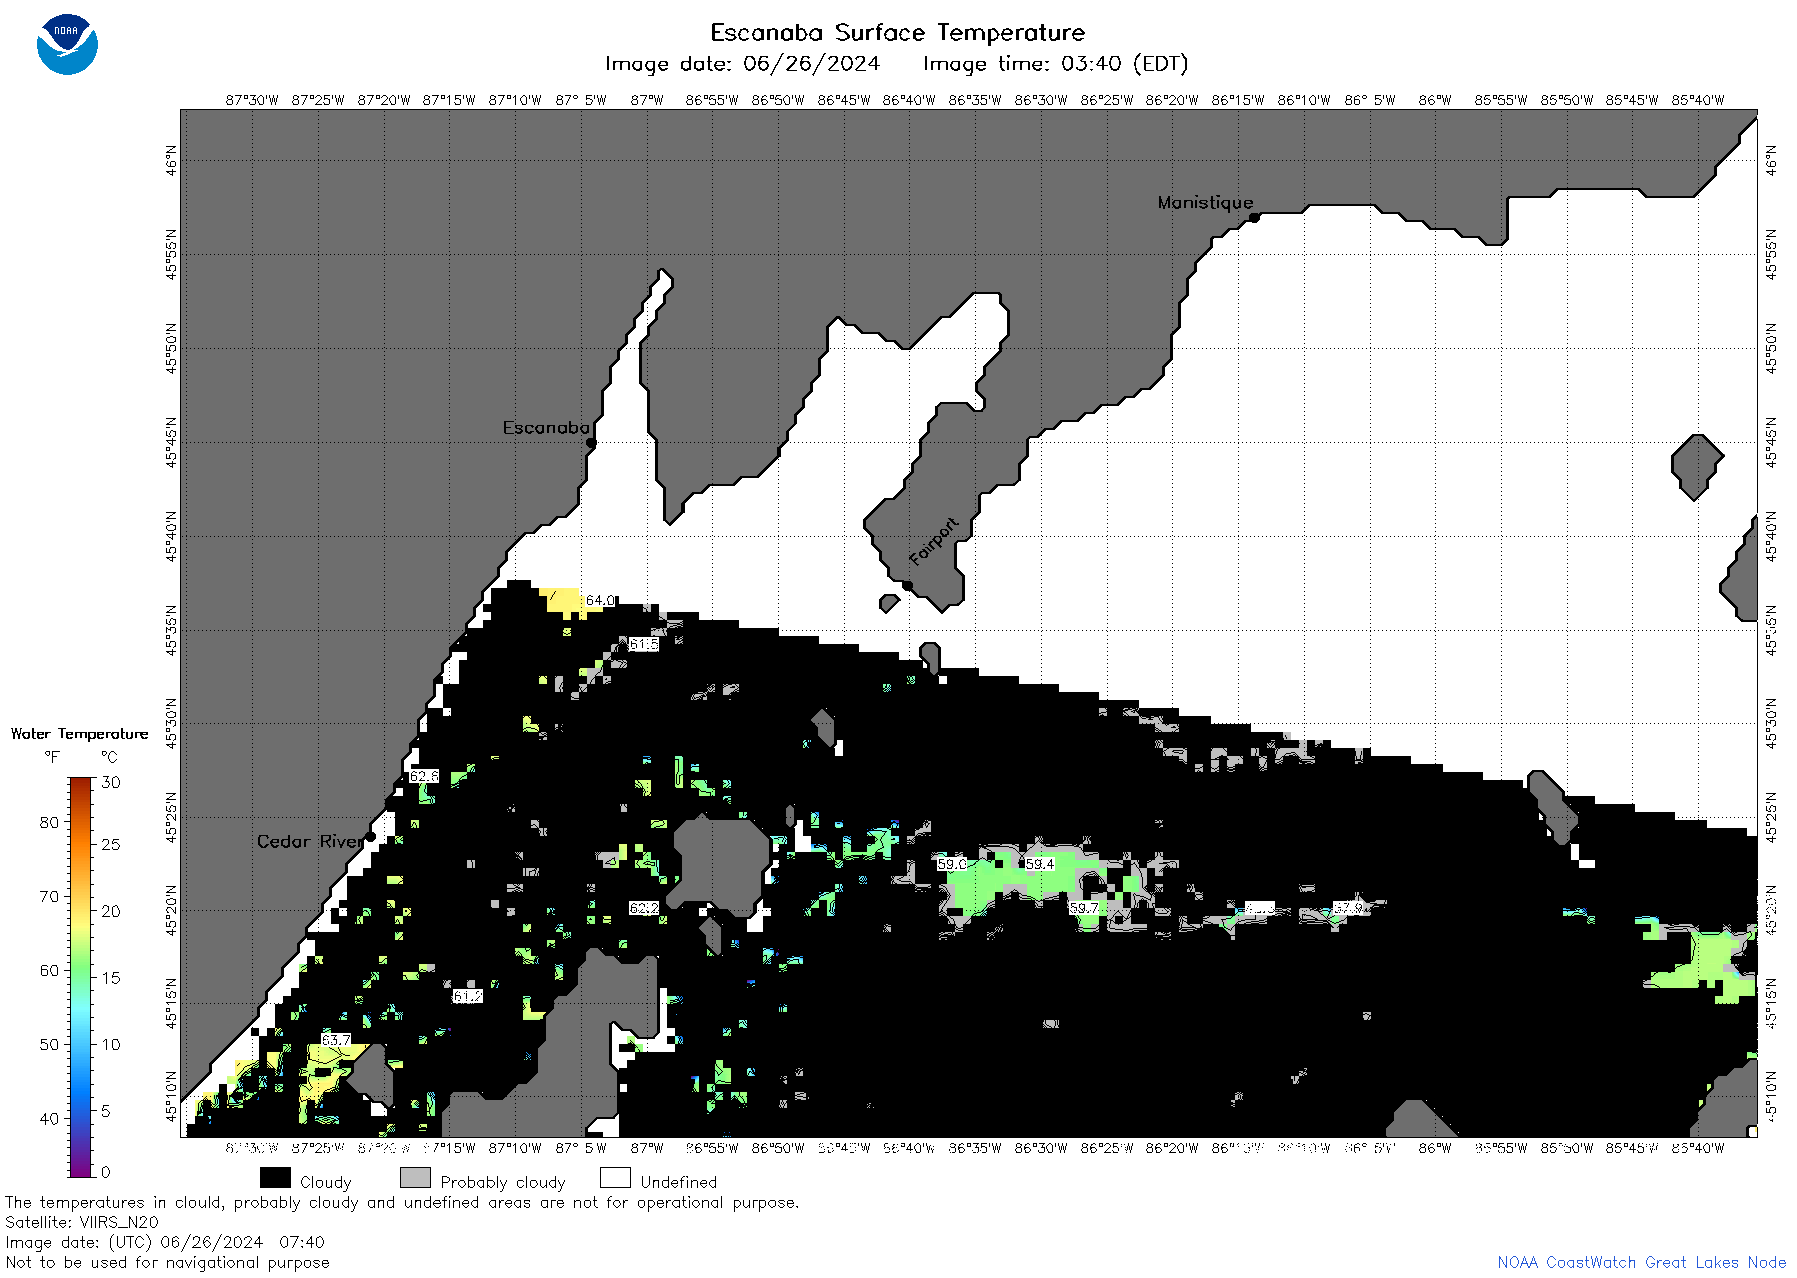Click the Undefined legend label text
This screenshot has height=1278, width=1797.
(679, 1182)
